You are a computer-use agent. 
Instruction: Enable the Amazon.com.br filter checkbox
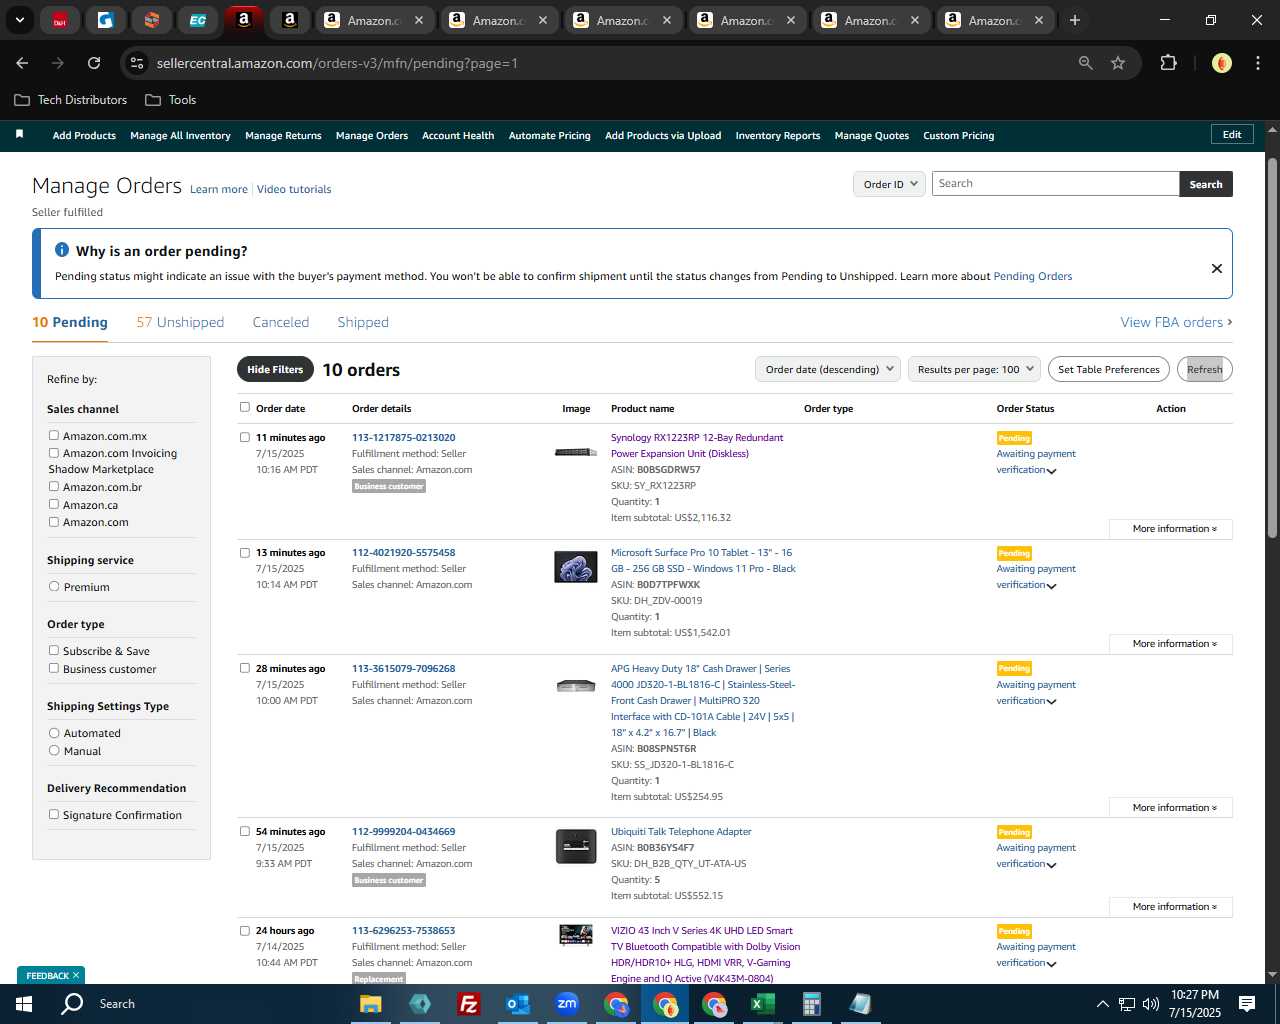tap(54, 486)
